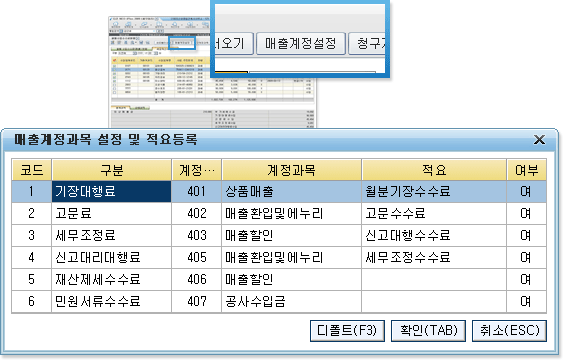Click code number 4 cell
This screenshot has height=364, width=569.
32,258
